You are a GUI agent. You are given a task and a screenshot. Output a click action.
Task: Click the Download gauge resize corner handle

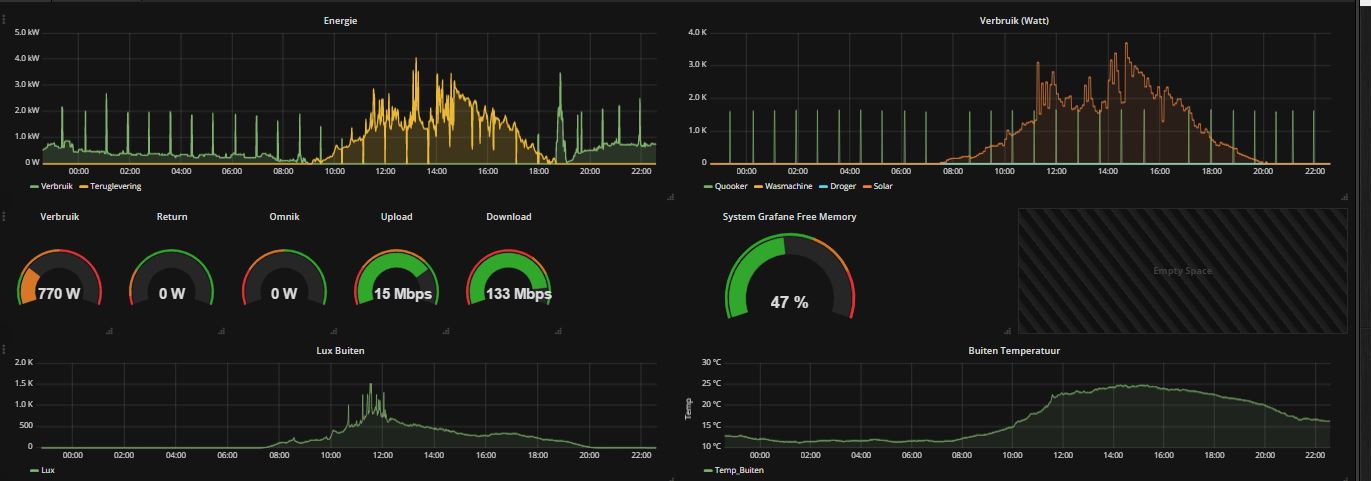[559, 330]
